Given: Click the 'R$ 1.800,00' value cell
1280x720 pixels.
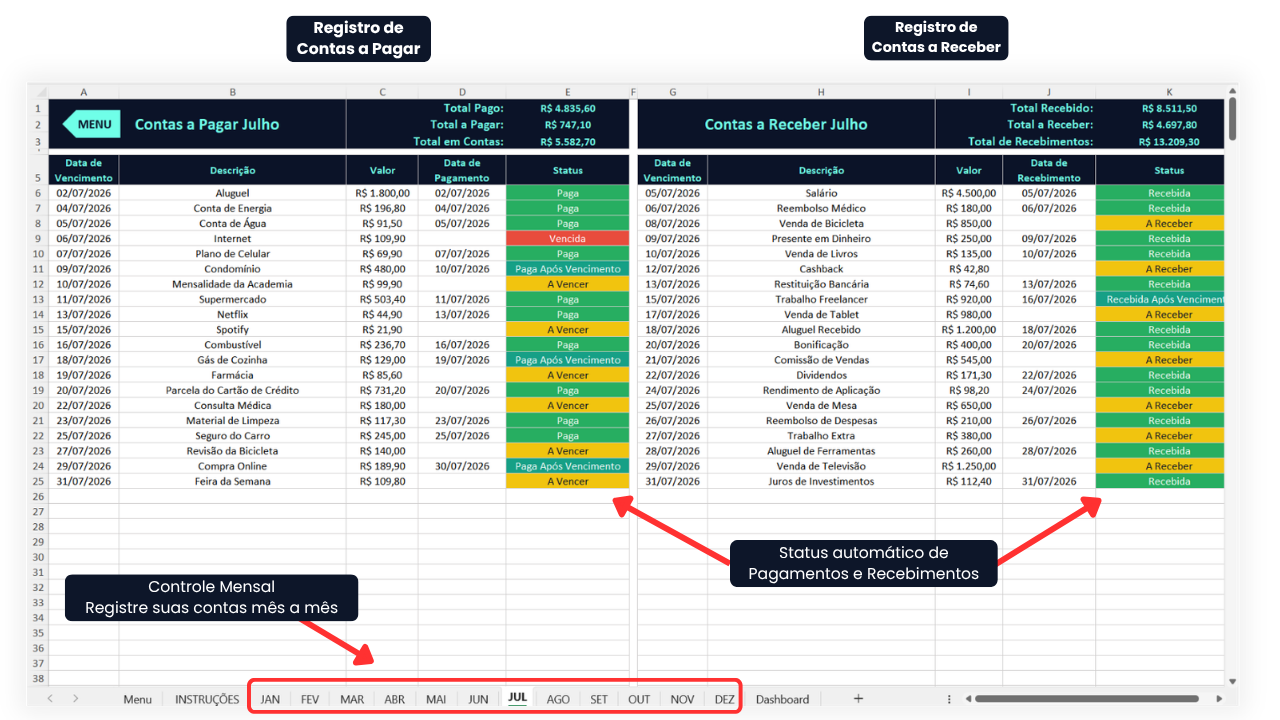Looking at the screenshot, I should click(x=382, y=193).
